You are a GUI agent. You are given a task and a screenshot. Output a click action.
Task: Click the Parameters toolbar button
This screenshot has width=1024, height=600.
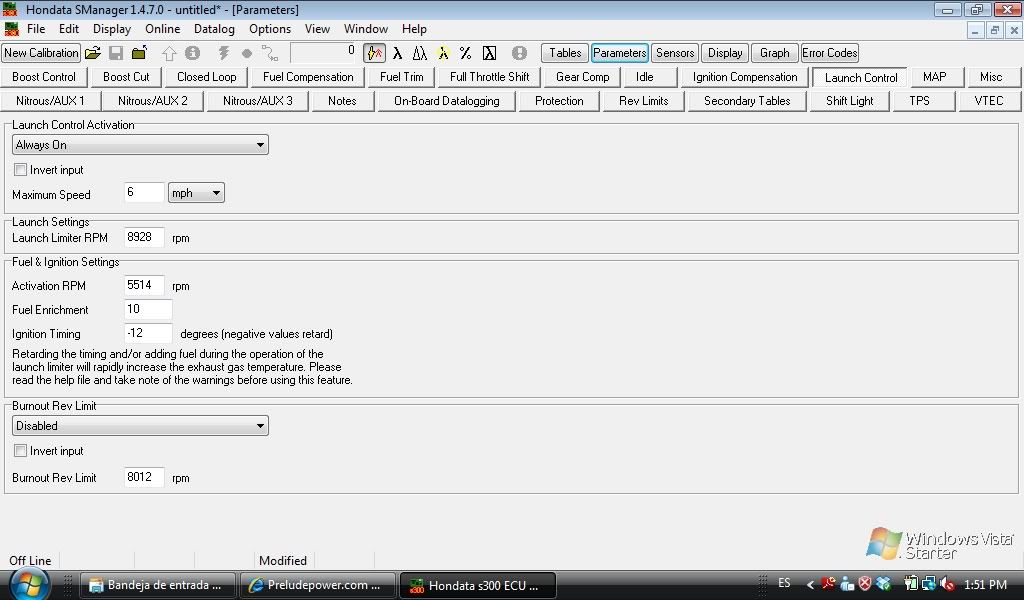[x=620, y=53]
